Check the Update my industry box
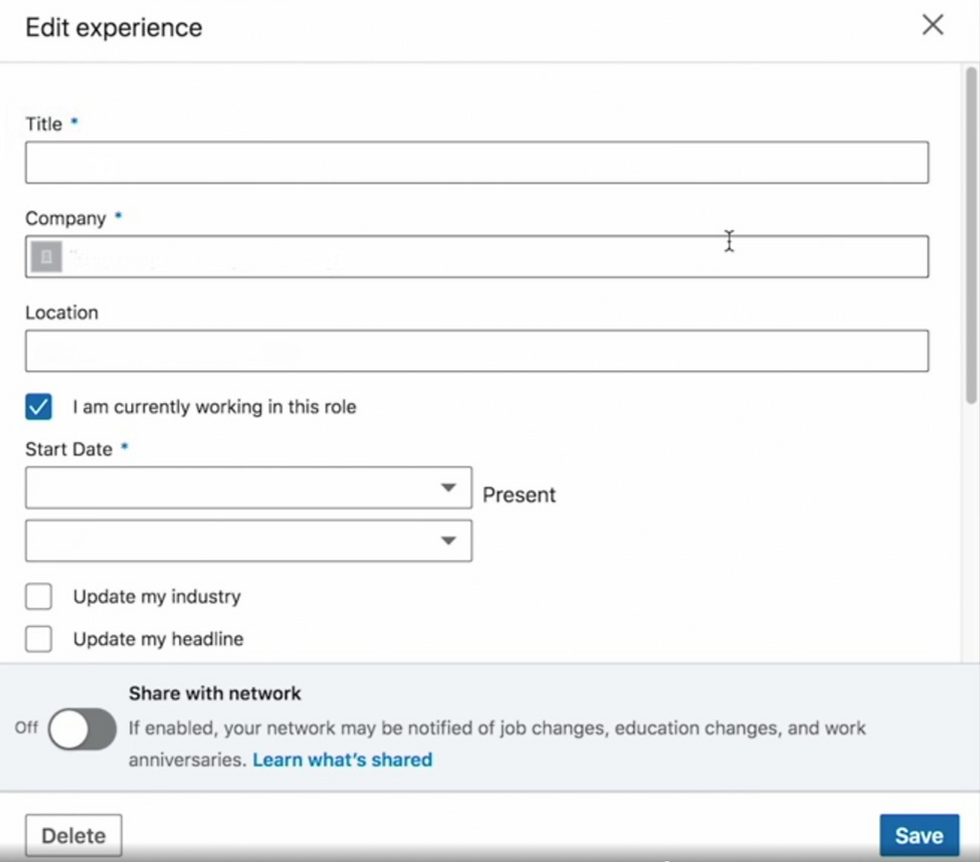Viewport: 980px width, 862px height. tap(39, 597)
